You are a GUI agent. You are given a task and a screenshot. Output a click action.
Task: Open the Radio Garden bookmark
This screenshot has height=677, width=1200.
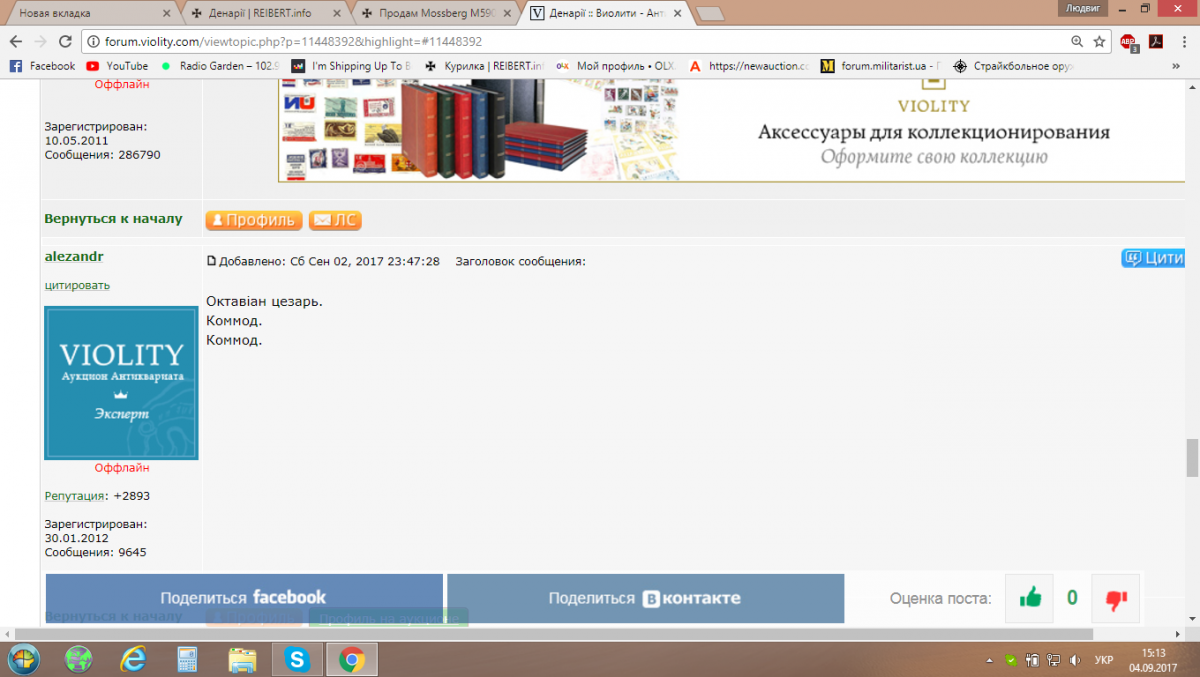pos(219,66)
